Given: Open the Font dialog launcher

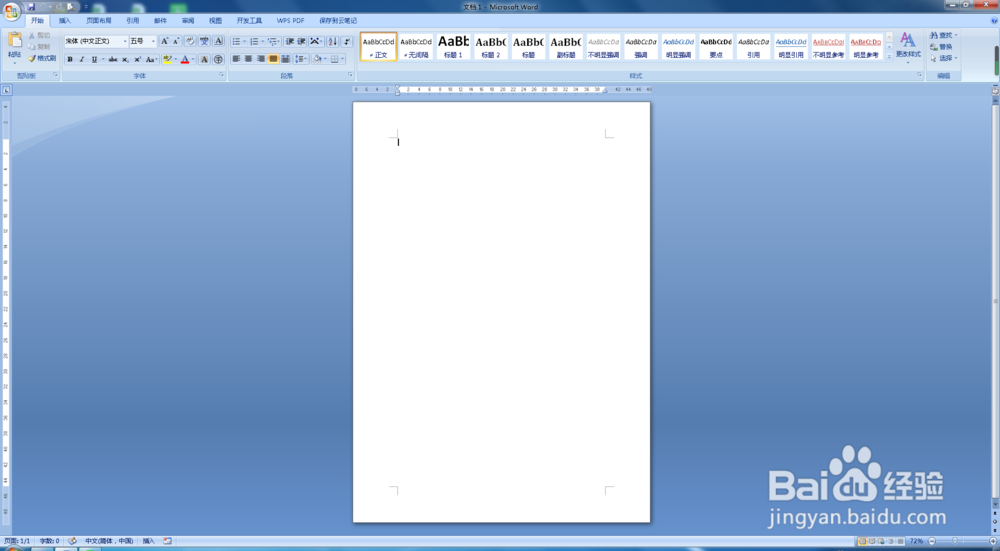Looking at the screenshot, I should click(221, 75).
